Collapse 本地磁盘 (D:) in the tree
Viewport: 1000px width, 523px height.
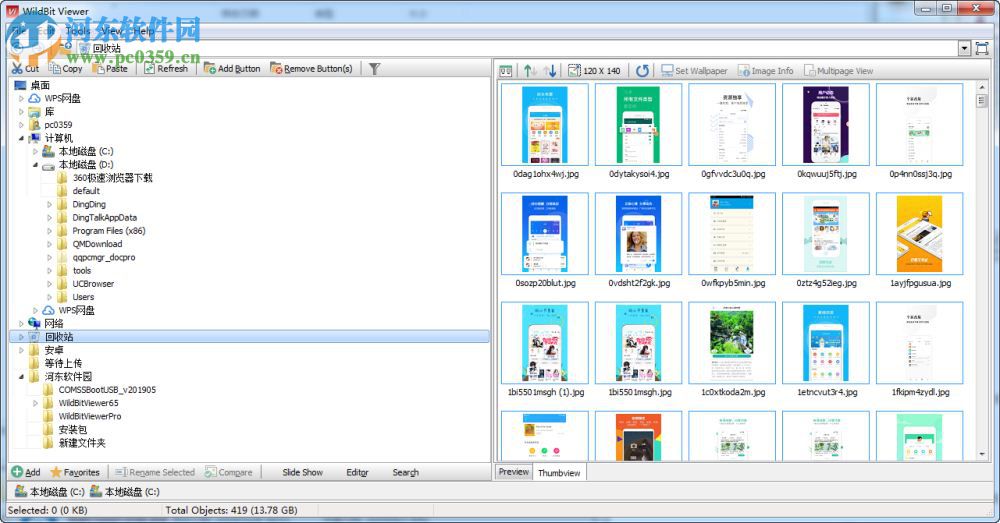[35, 165]
